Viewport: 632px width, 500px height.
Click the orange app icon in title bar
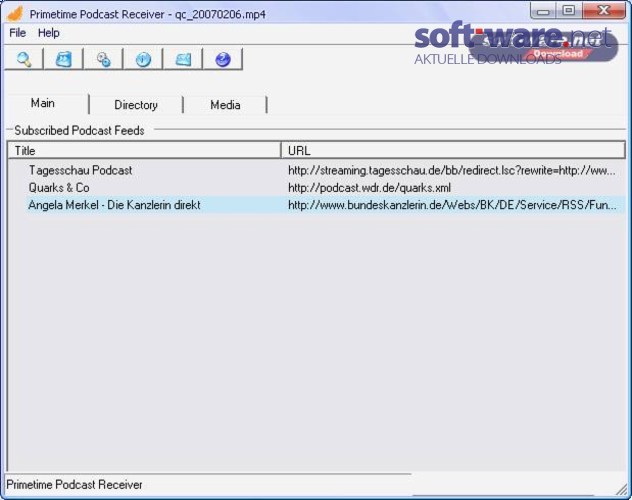[15, 13]
